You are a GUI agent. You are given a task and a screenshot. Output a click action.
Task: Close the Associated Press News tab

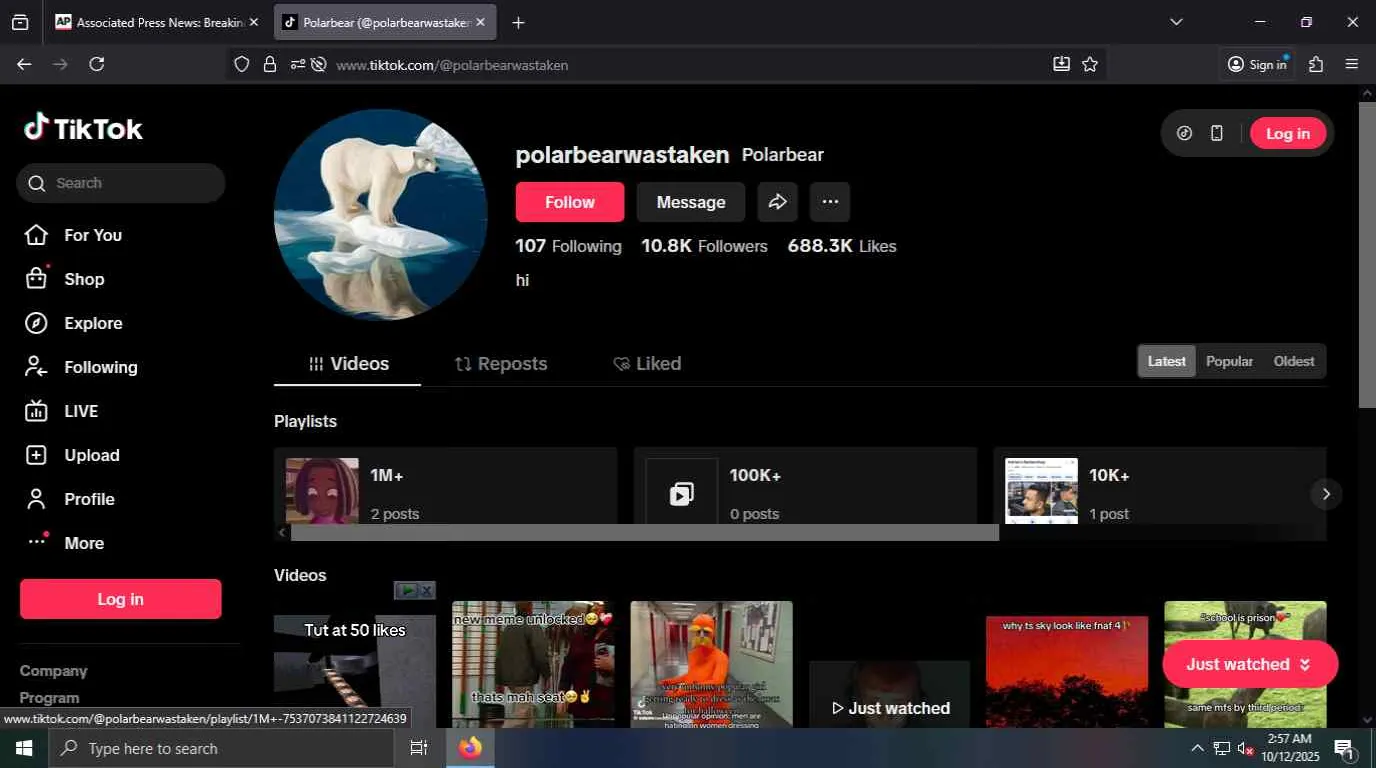253,22
